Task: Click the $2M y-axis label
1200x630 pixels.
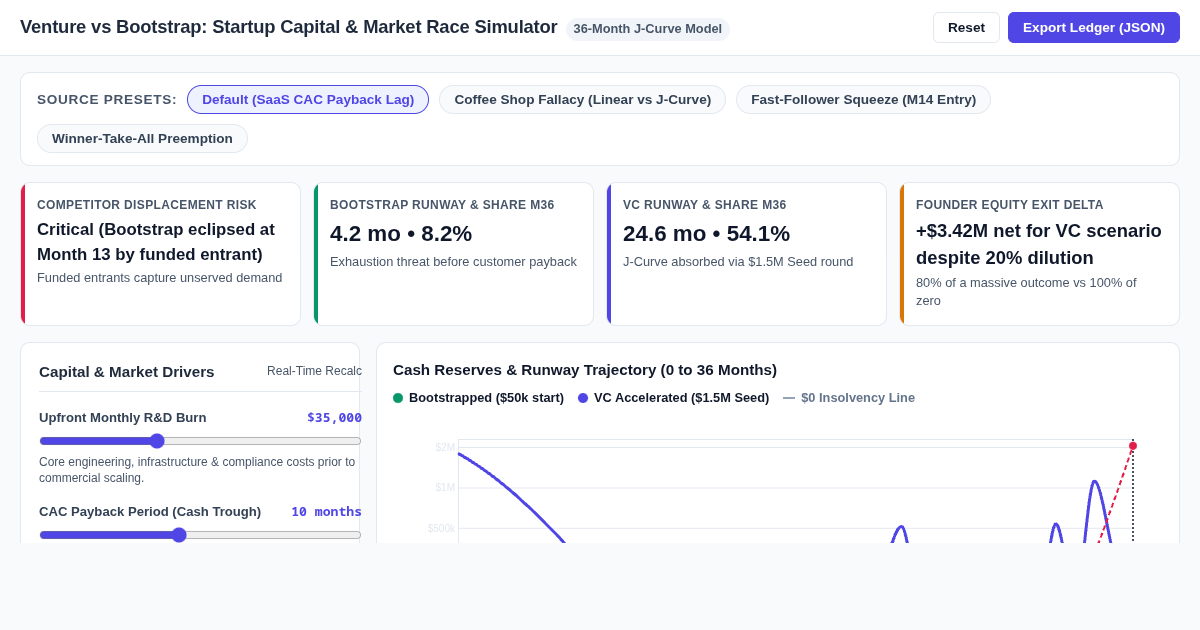Action: point(445,447)
